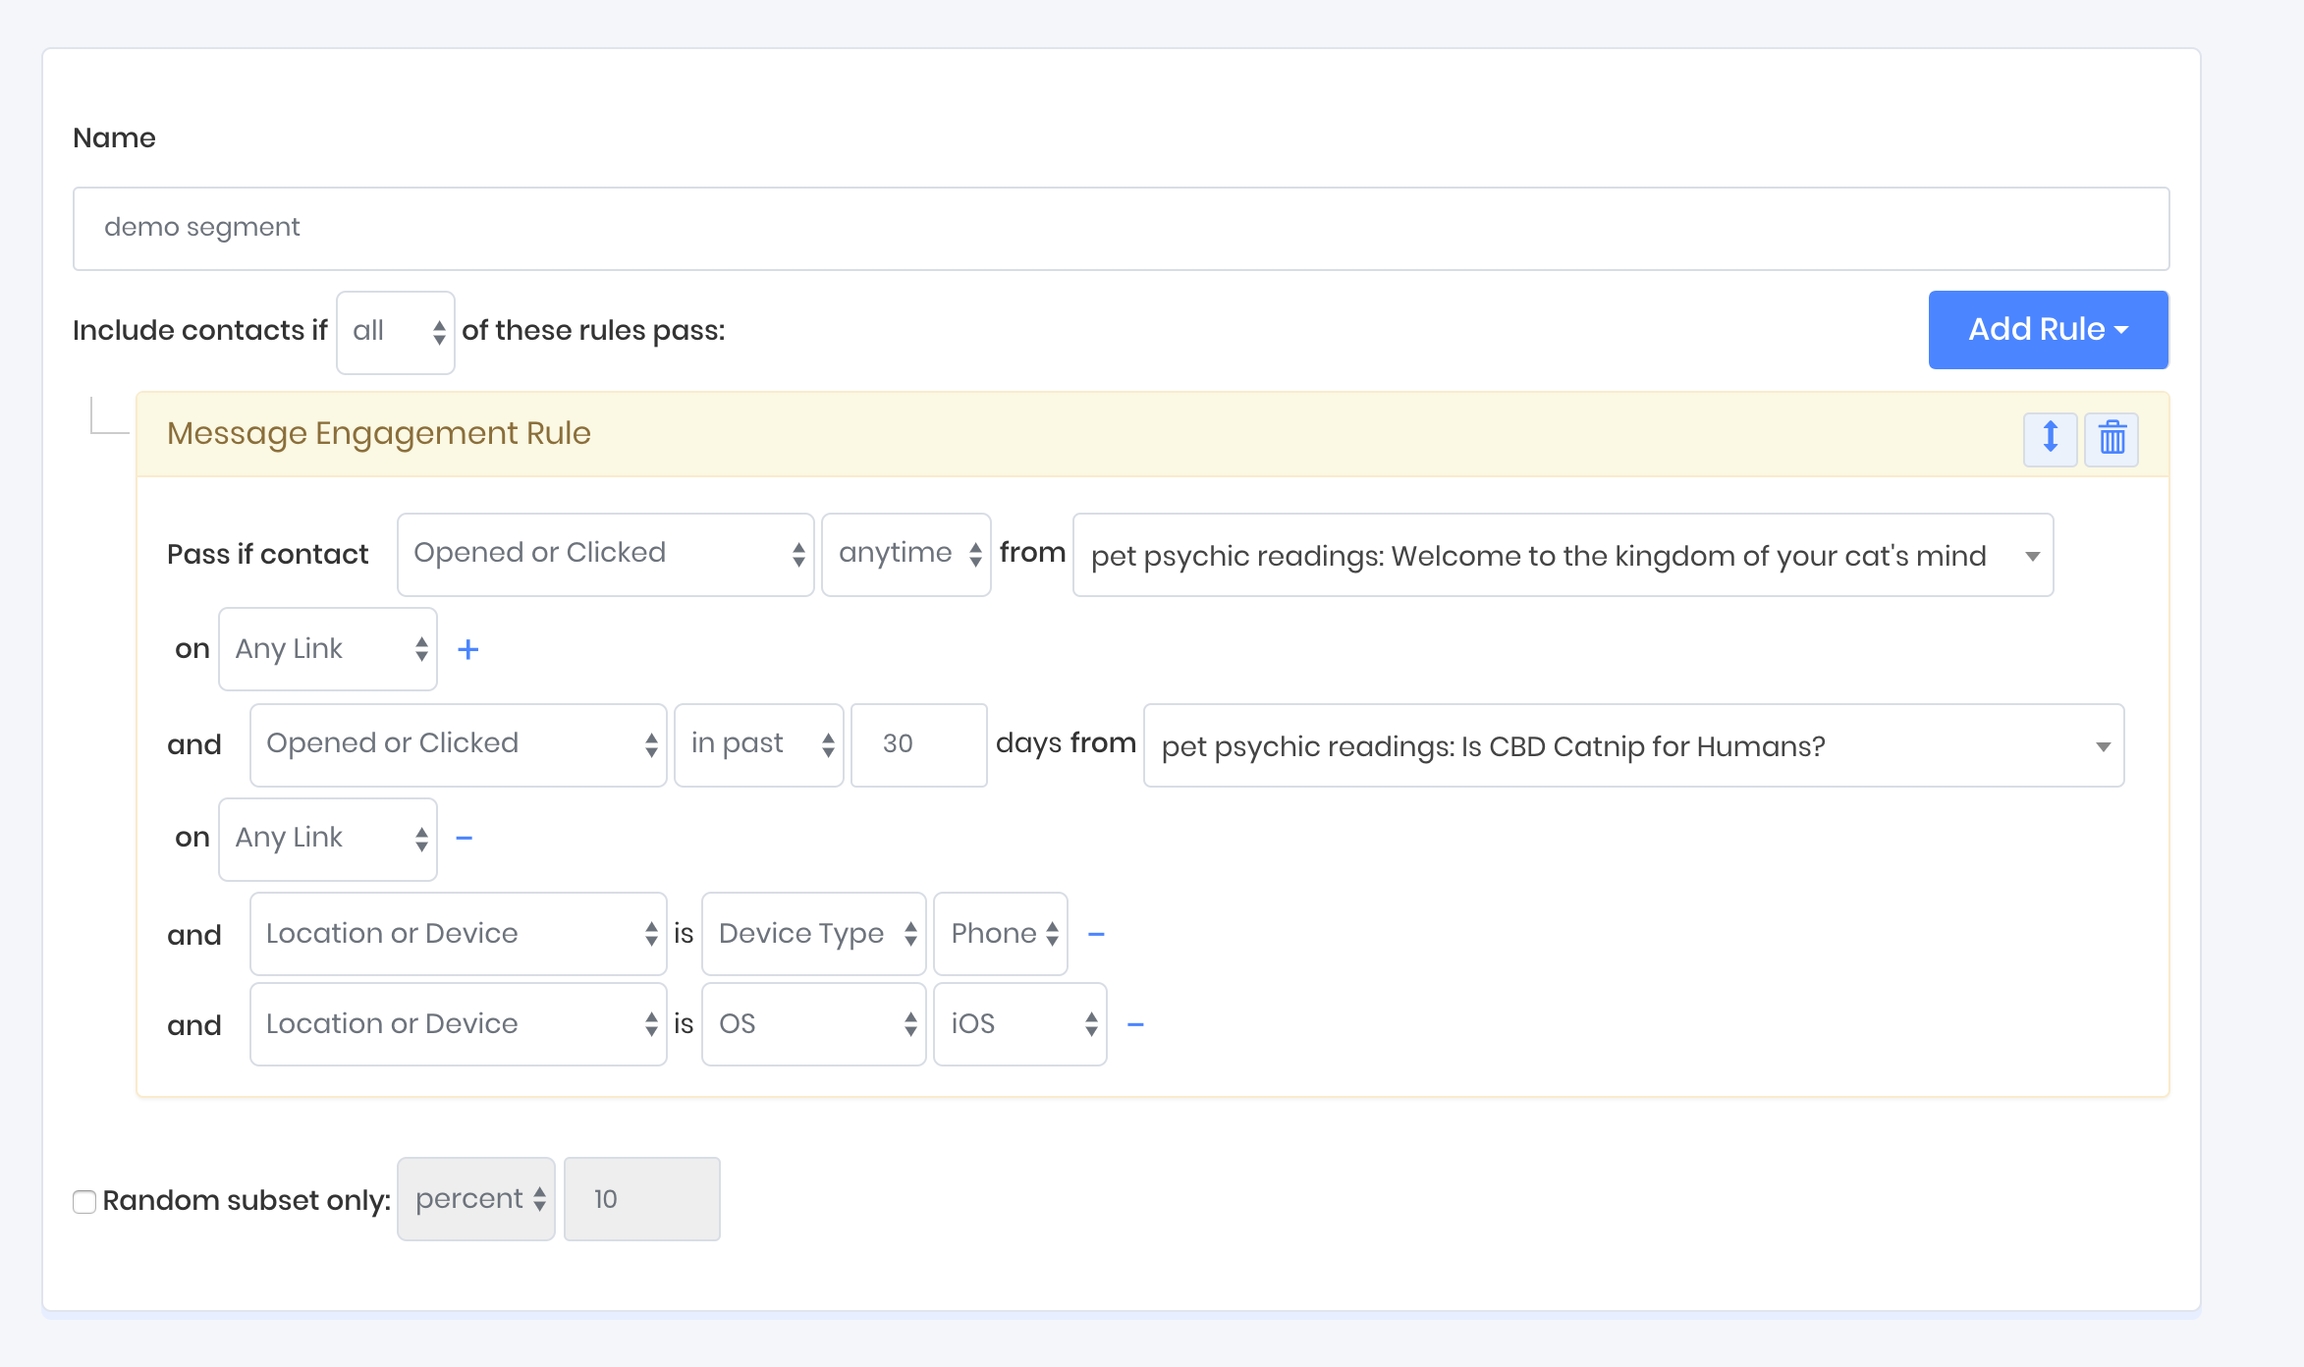Open the iOS value dropdown

pos(1020,1024)
